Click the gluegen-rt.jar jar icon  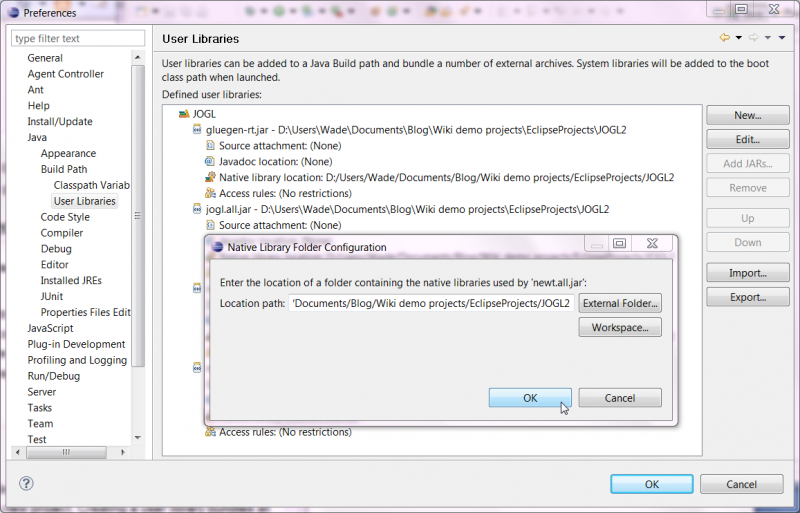(x=197, y=129)
